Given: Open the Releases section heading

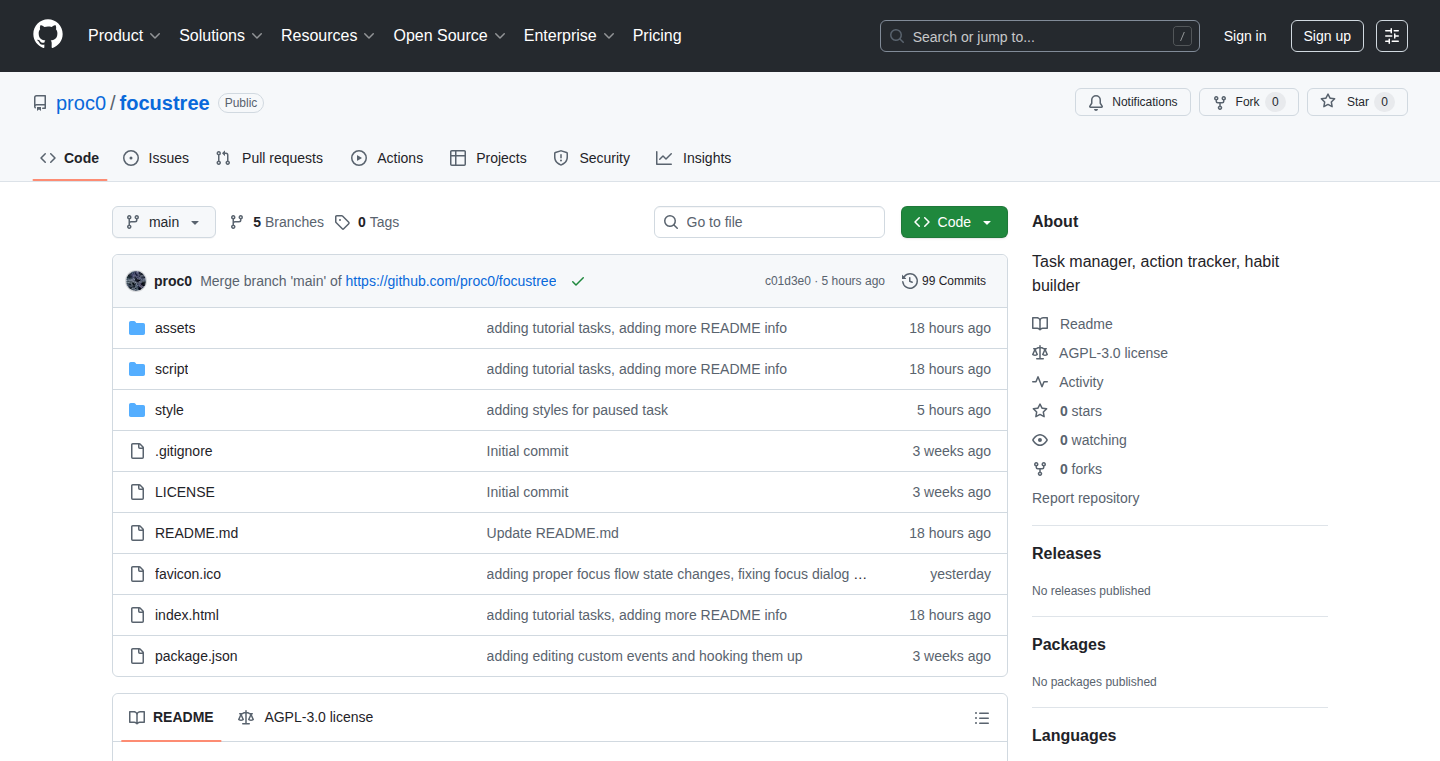Looking at the screenshot, I should pos(1067,554).
